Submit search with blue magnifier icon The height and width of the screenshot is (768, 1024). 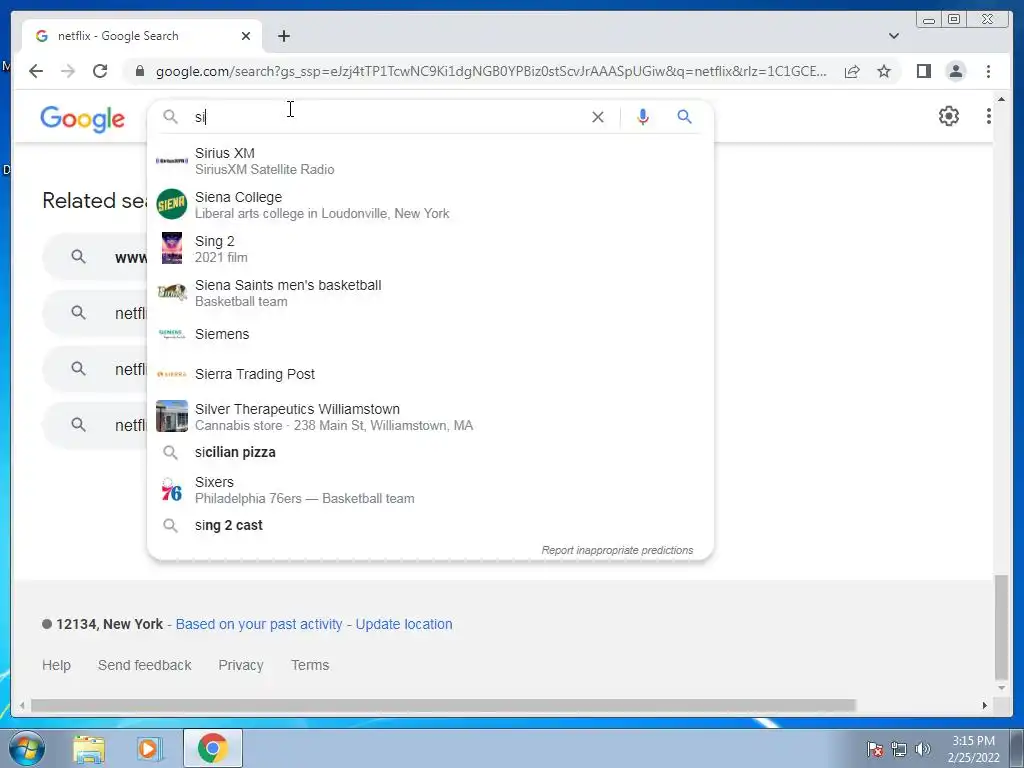(684, 117)
